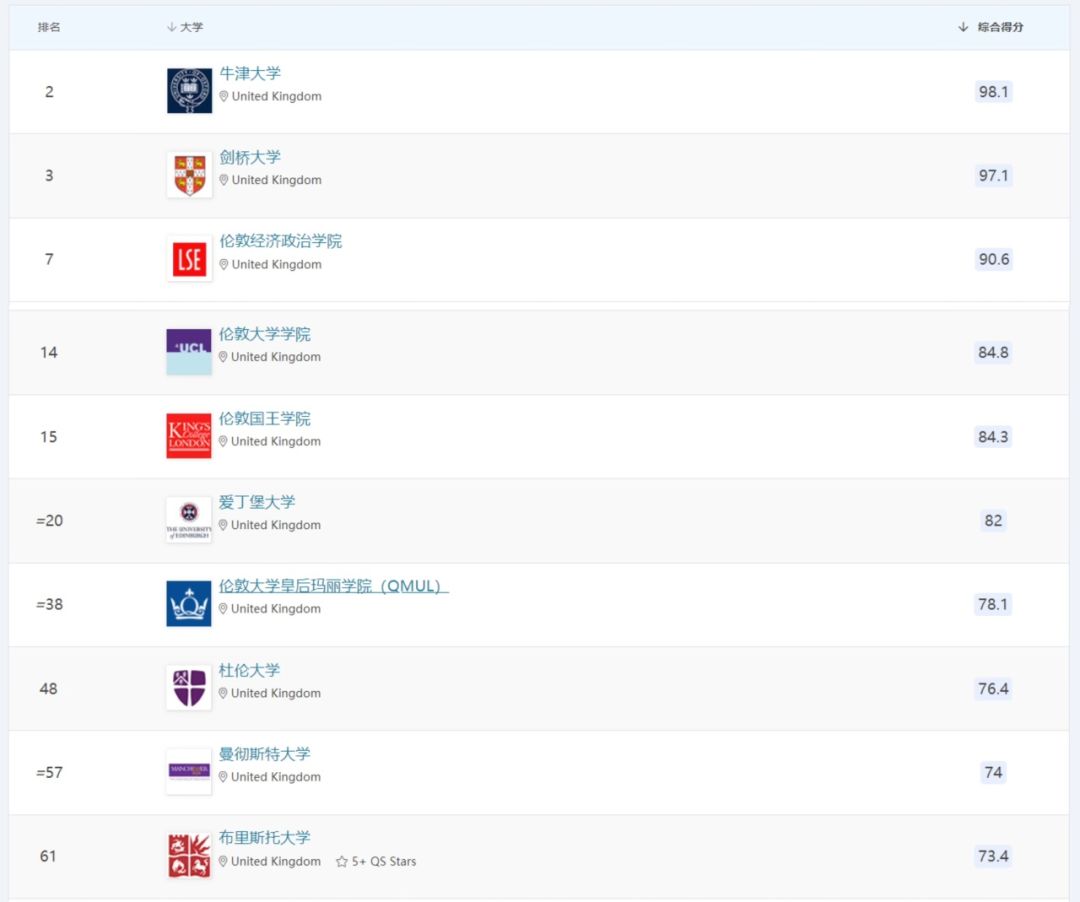Click rank number 14
The image size is (1080, 902).
[x=49, y=353]
